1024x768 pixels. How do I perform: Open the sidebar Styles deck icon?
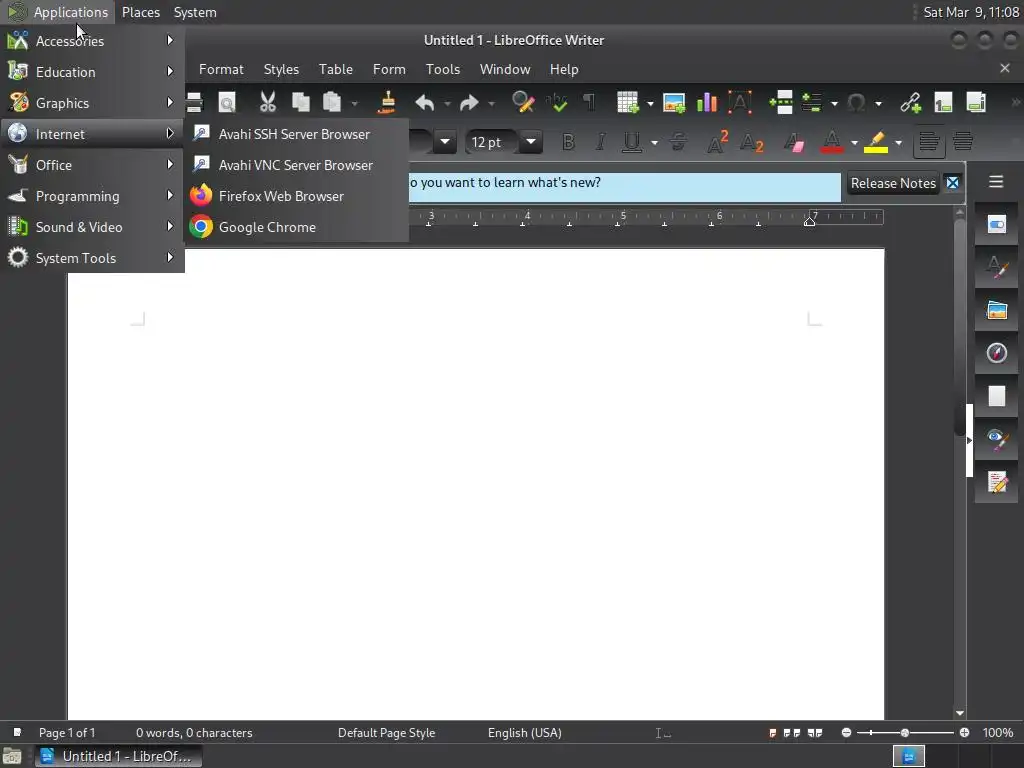click(x=996, y=267)
